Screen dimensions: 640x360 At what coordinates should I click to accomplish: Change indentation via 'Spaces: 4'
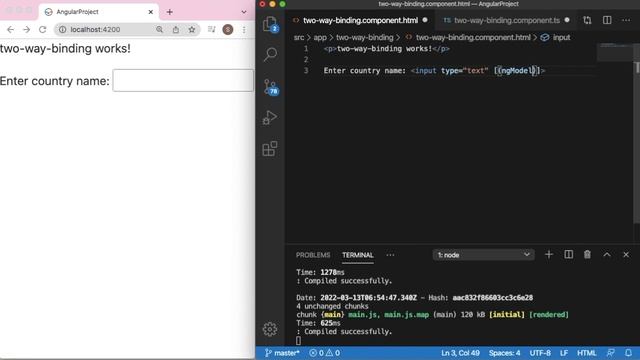504,353
